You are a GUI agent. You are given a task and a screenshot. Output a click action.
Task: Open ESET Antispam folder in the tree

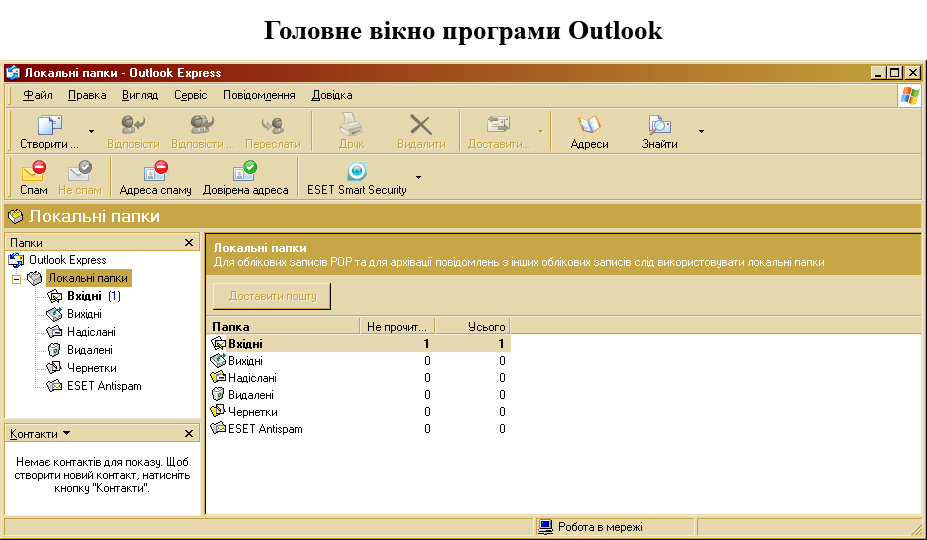(104, 386)
